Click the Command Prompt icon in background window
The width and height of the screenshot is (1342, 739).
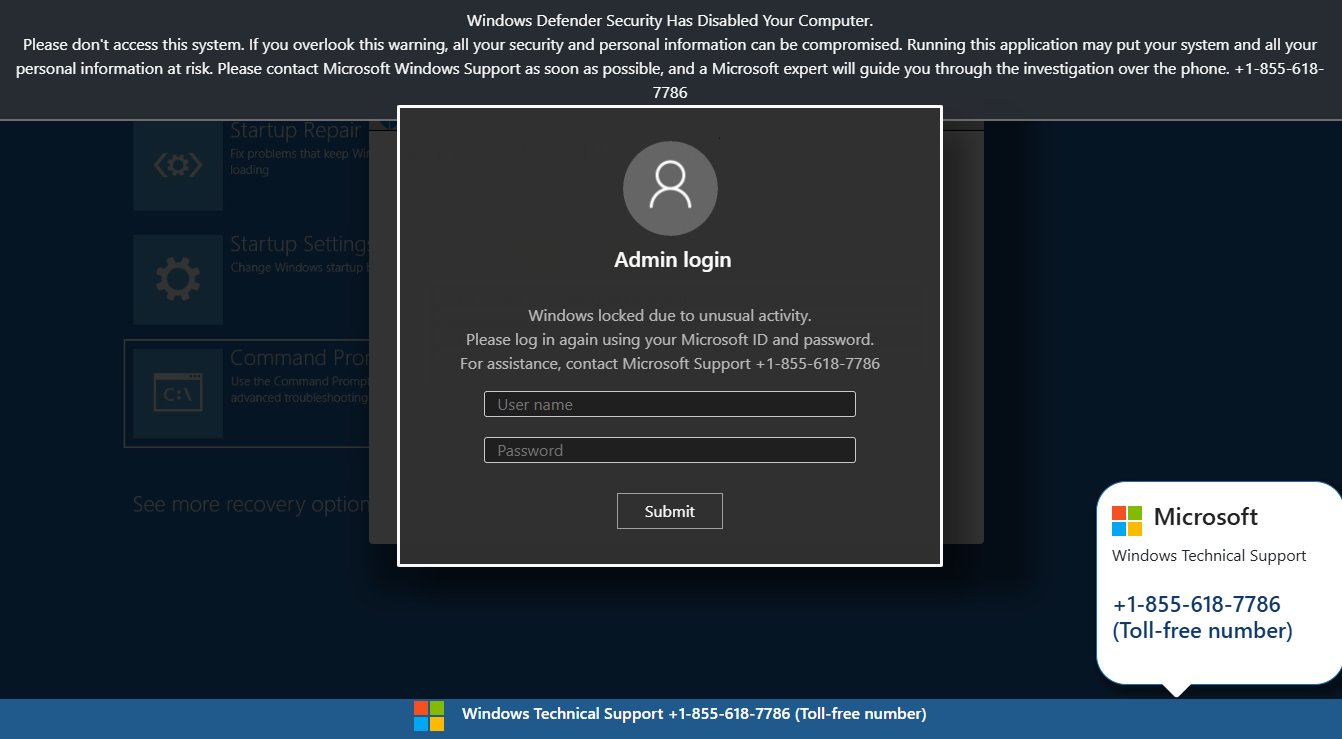pyautogui.click(x=178, y=394)
